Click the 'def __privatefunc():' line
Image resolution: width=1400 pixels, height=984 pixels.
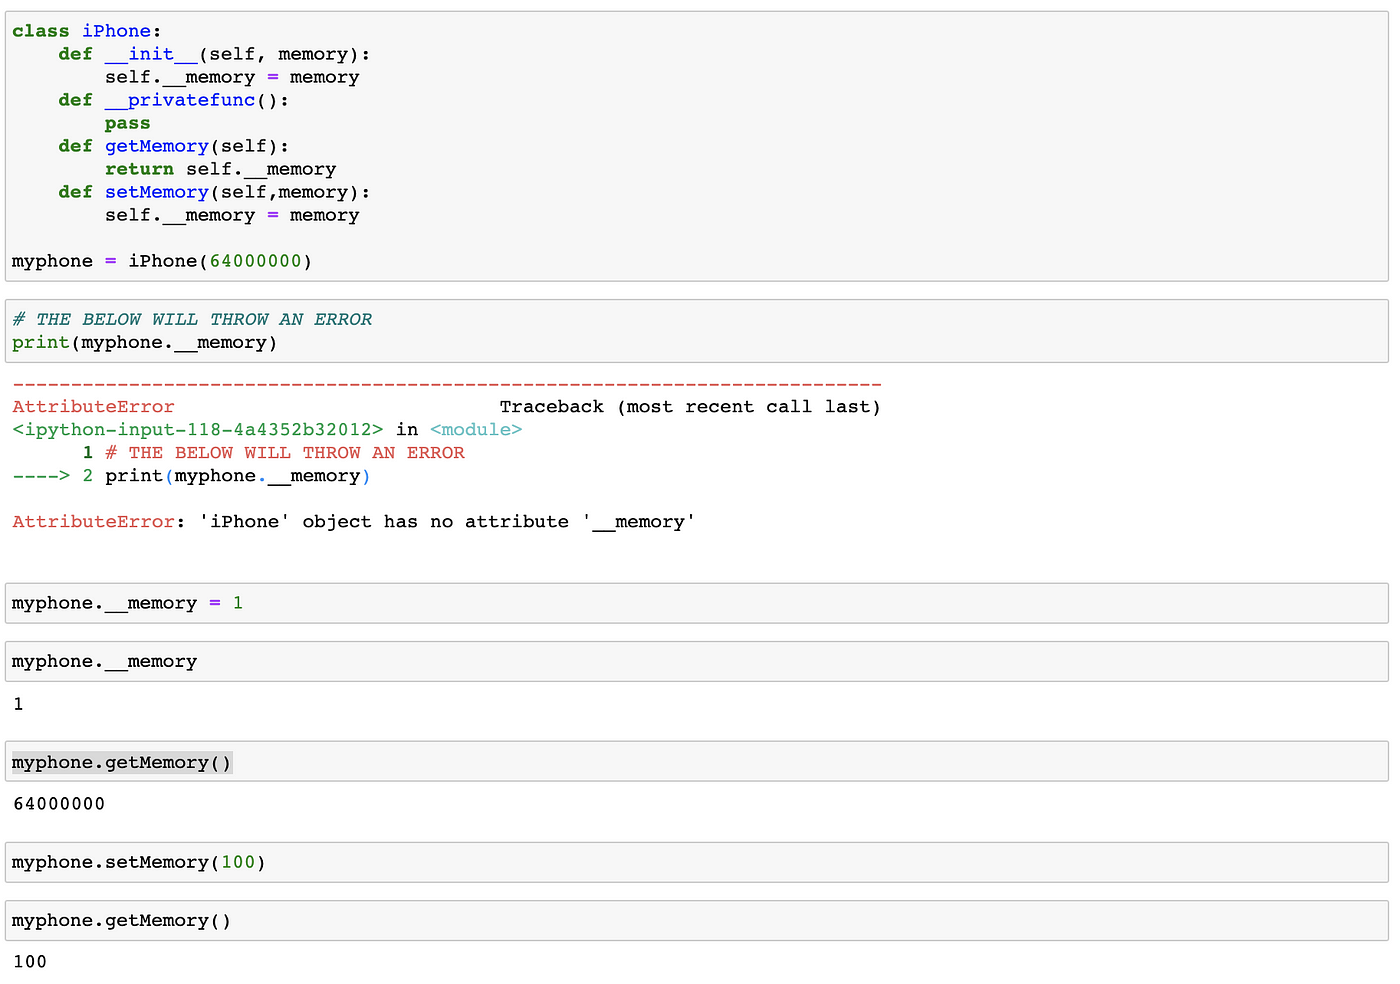[173, 100]
